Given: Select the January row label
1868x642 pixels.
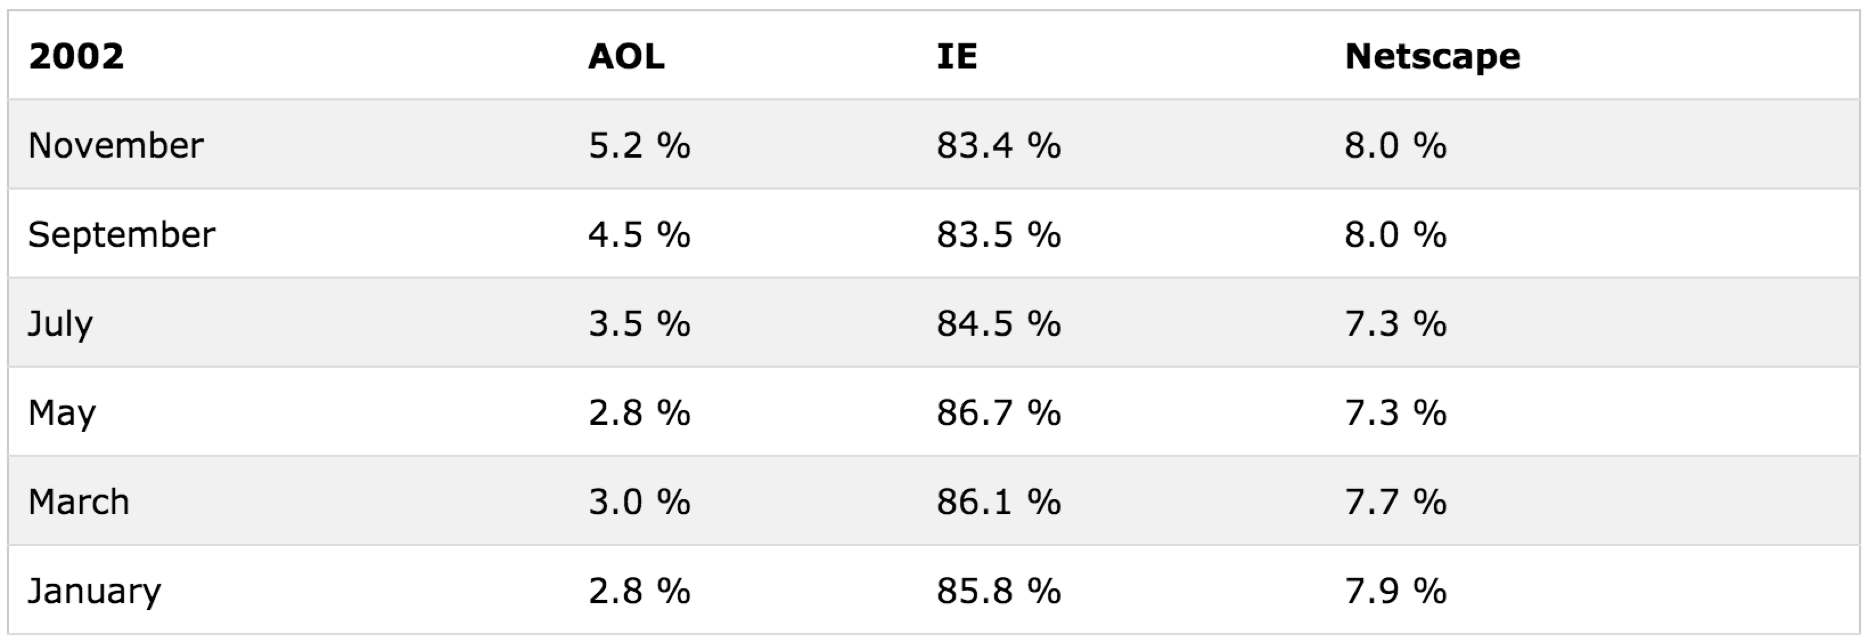Looking at the screenshot, I should [94, 591].
